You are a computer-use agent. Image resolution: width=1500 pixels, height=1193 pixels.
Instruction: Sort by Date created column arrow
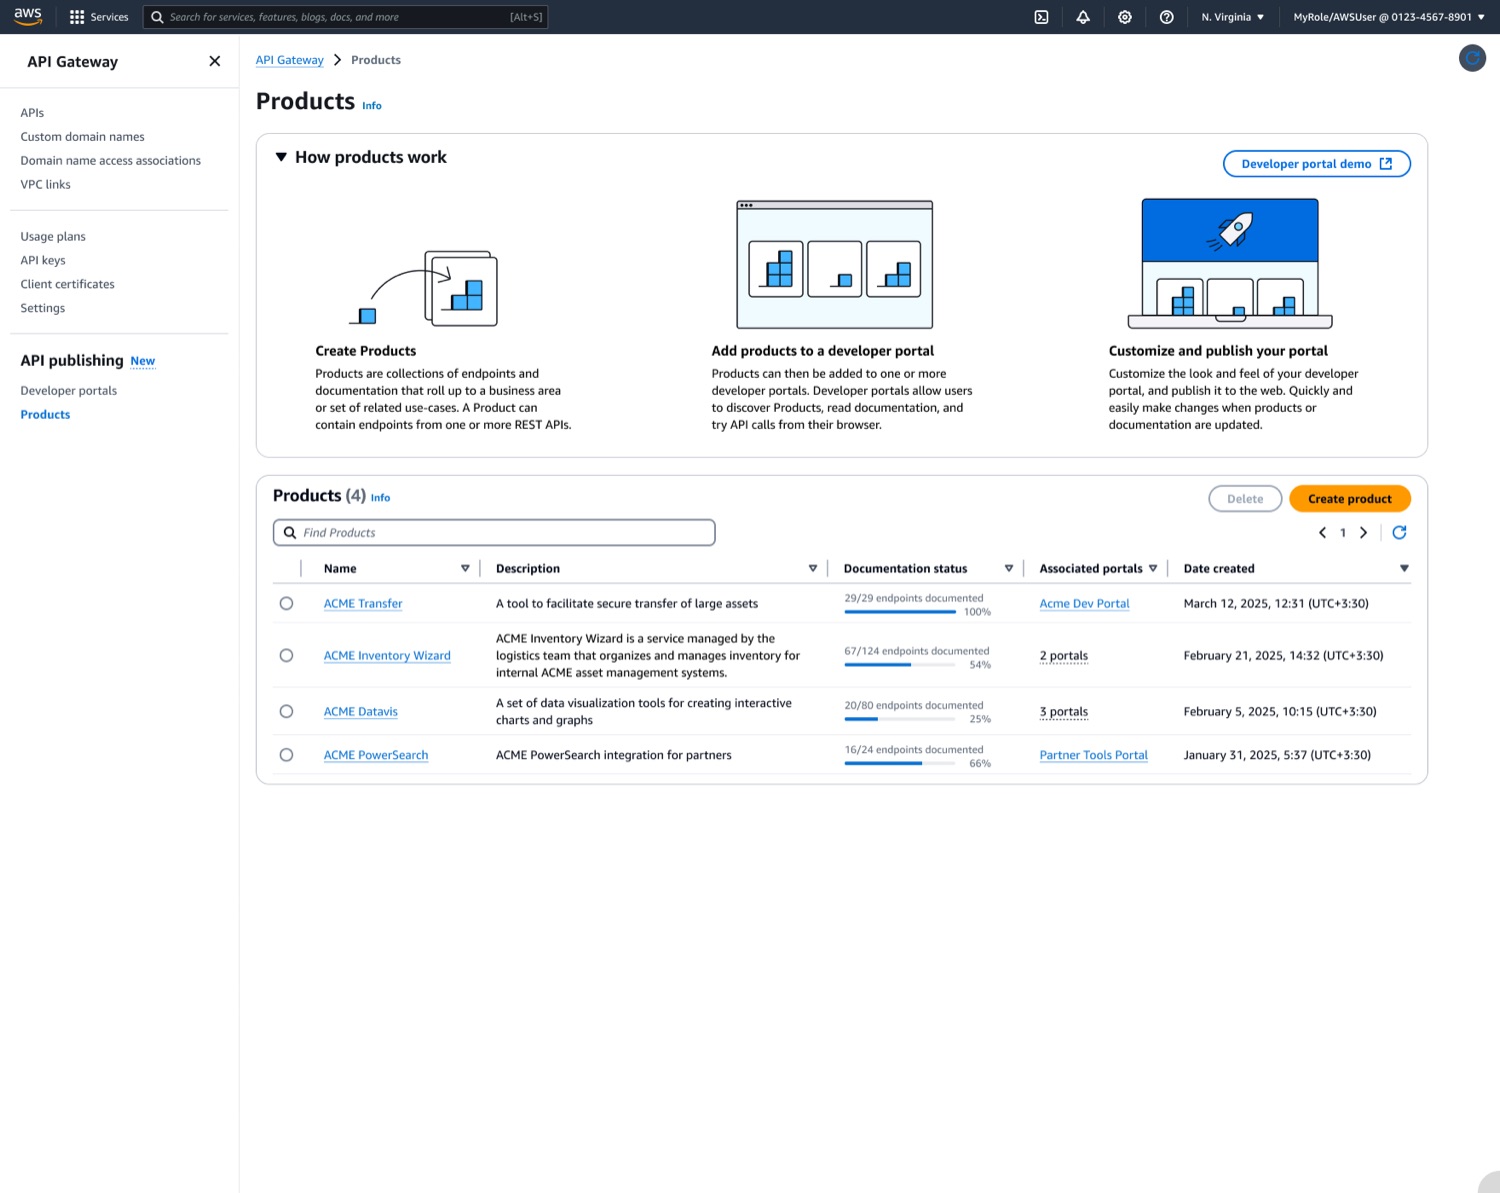pos(1404,568)
